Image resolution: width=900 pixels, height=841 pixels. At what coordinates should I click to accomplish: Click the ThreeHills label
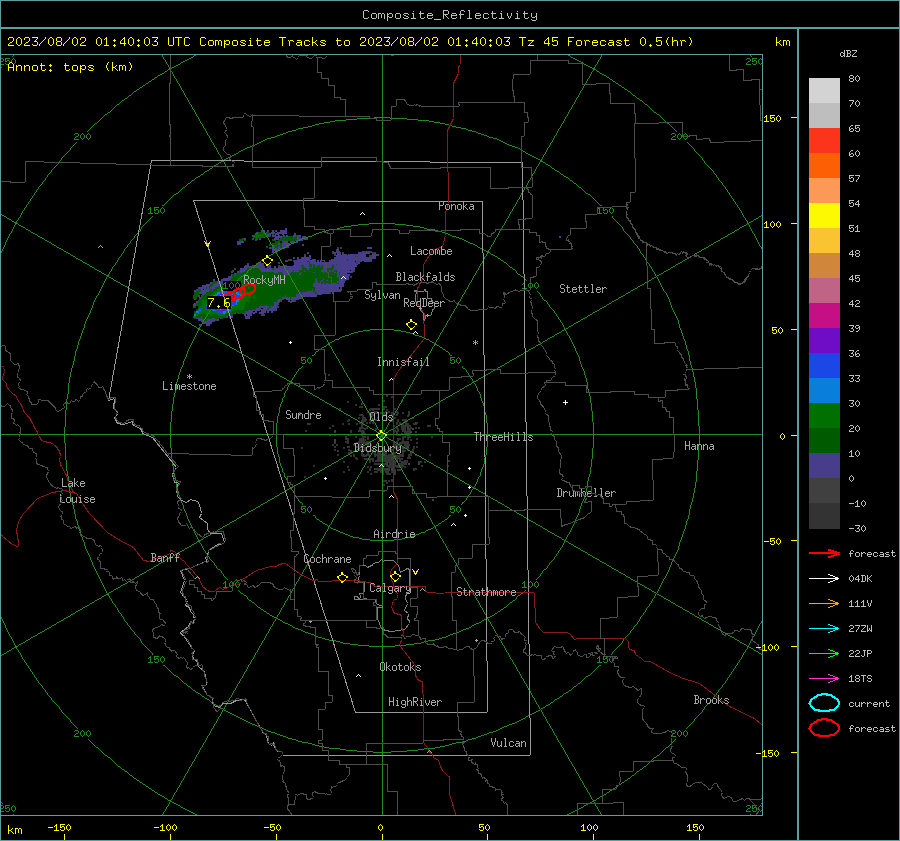(503, 437)
